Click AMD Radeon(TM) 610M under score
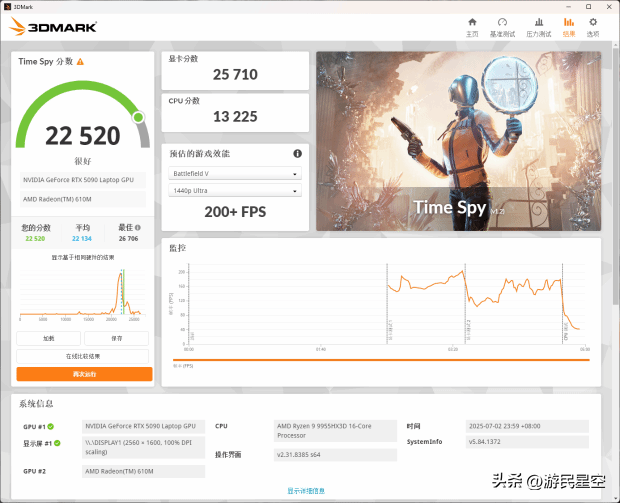Screen dimensions: 620x503 click(83, 199)
